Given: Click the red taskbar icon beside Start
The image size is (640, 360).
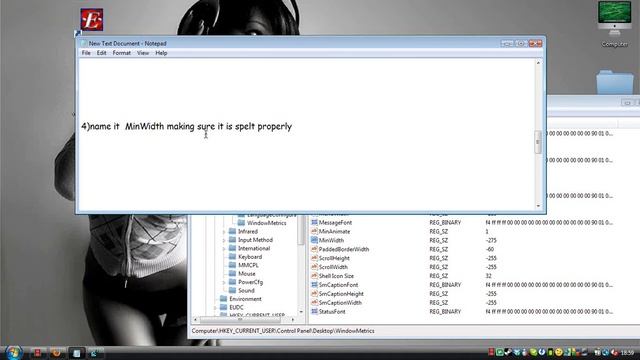Looking at the screenshot, I should pos(37,353).
